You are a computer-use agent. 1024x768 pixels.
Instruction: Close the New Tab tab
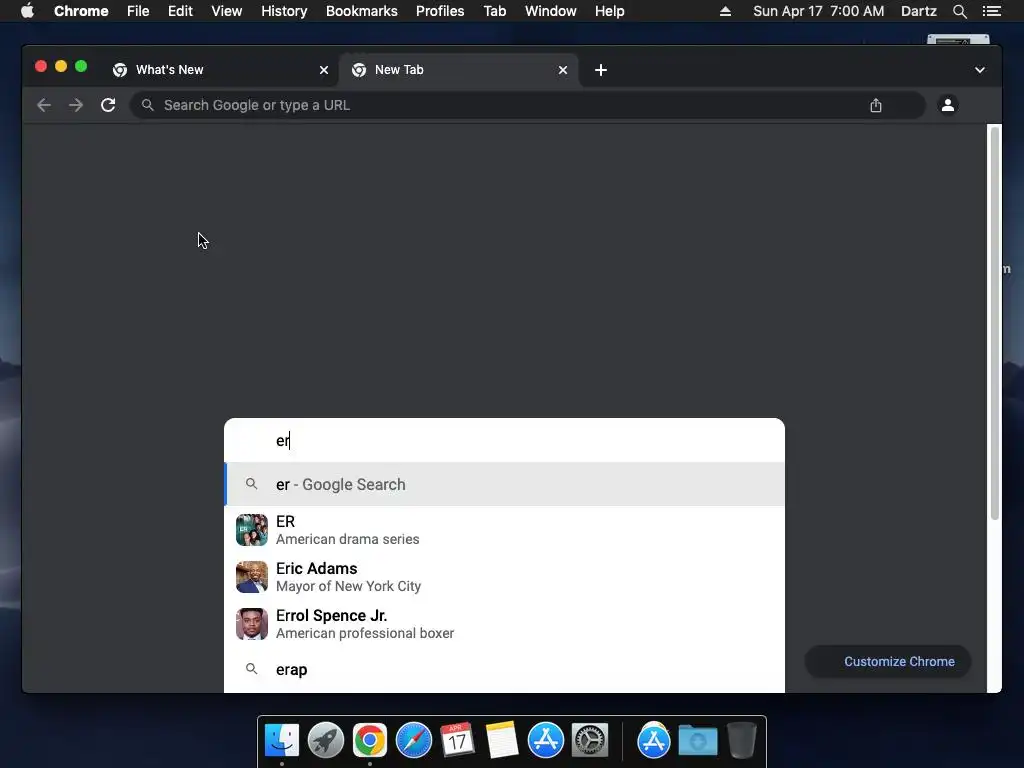tap(563, 70)
